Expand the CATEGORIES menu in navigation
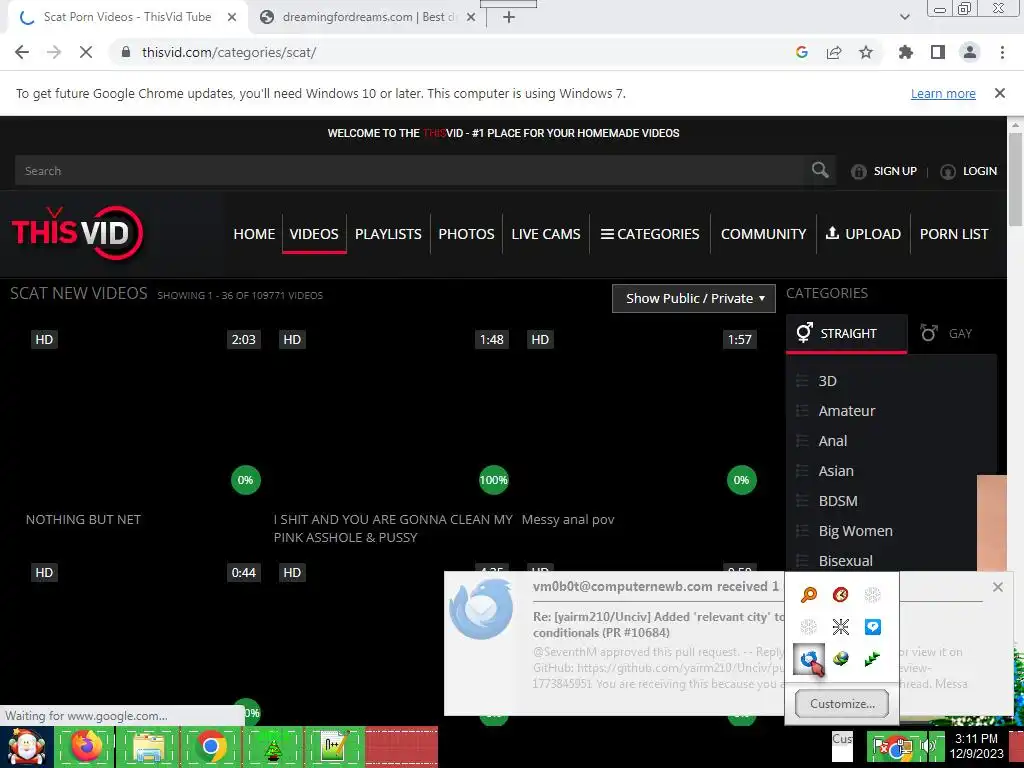 [650, 234]
